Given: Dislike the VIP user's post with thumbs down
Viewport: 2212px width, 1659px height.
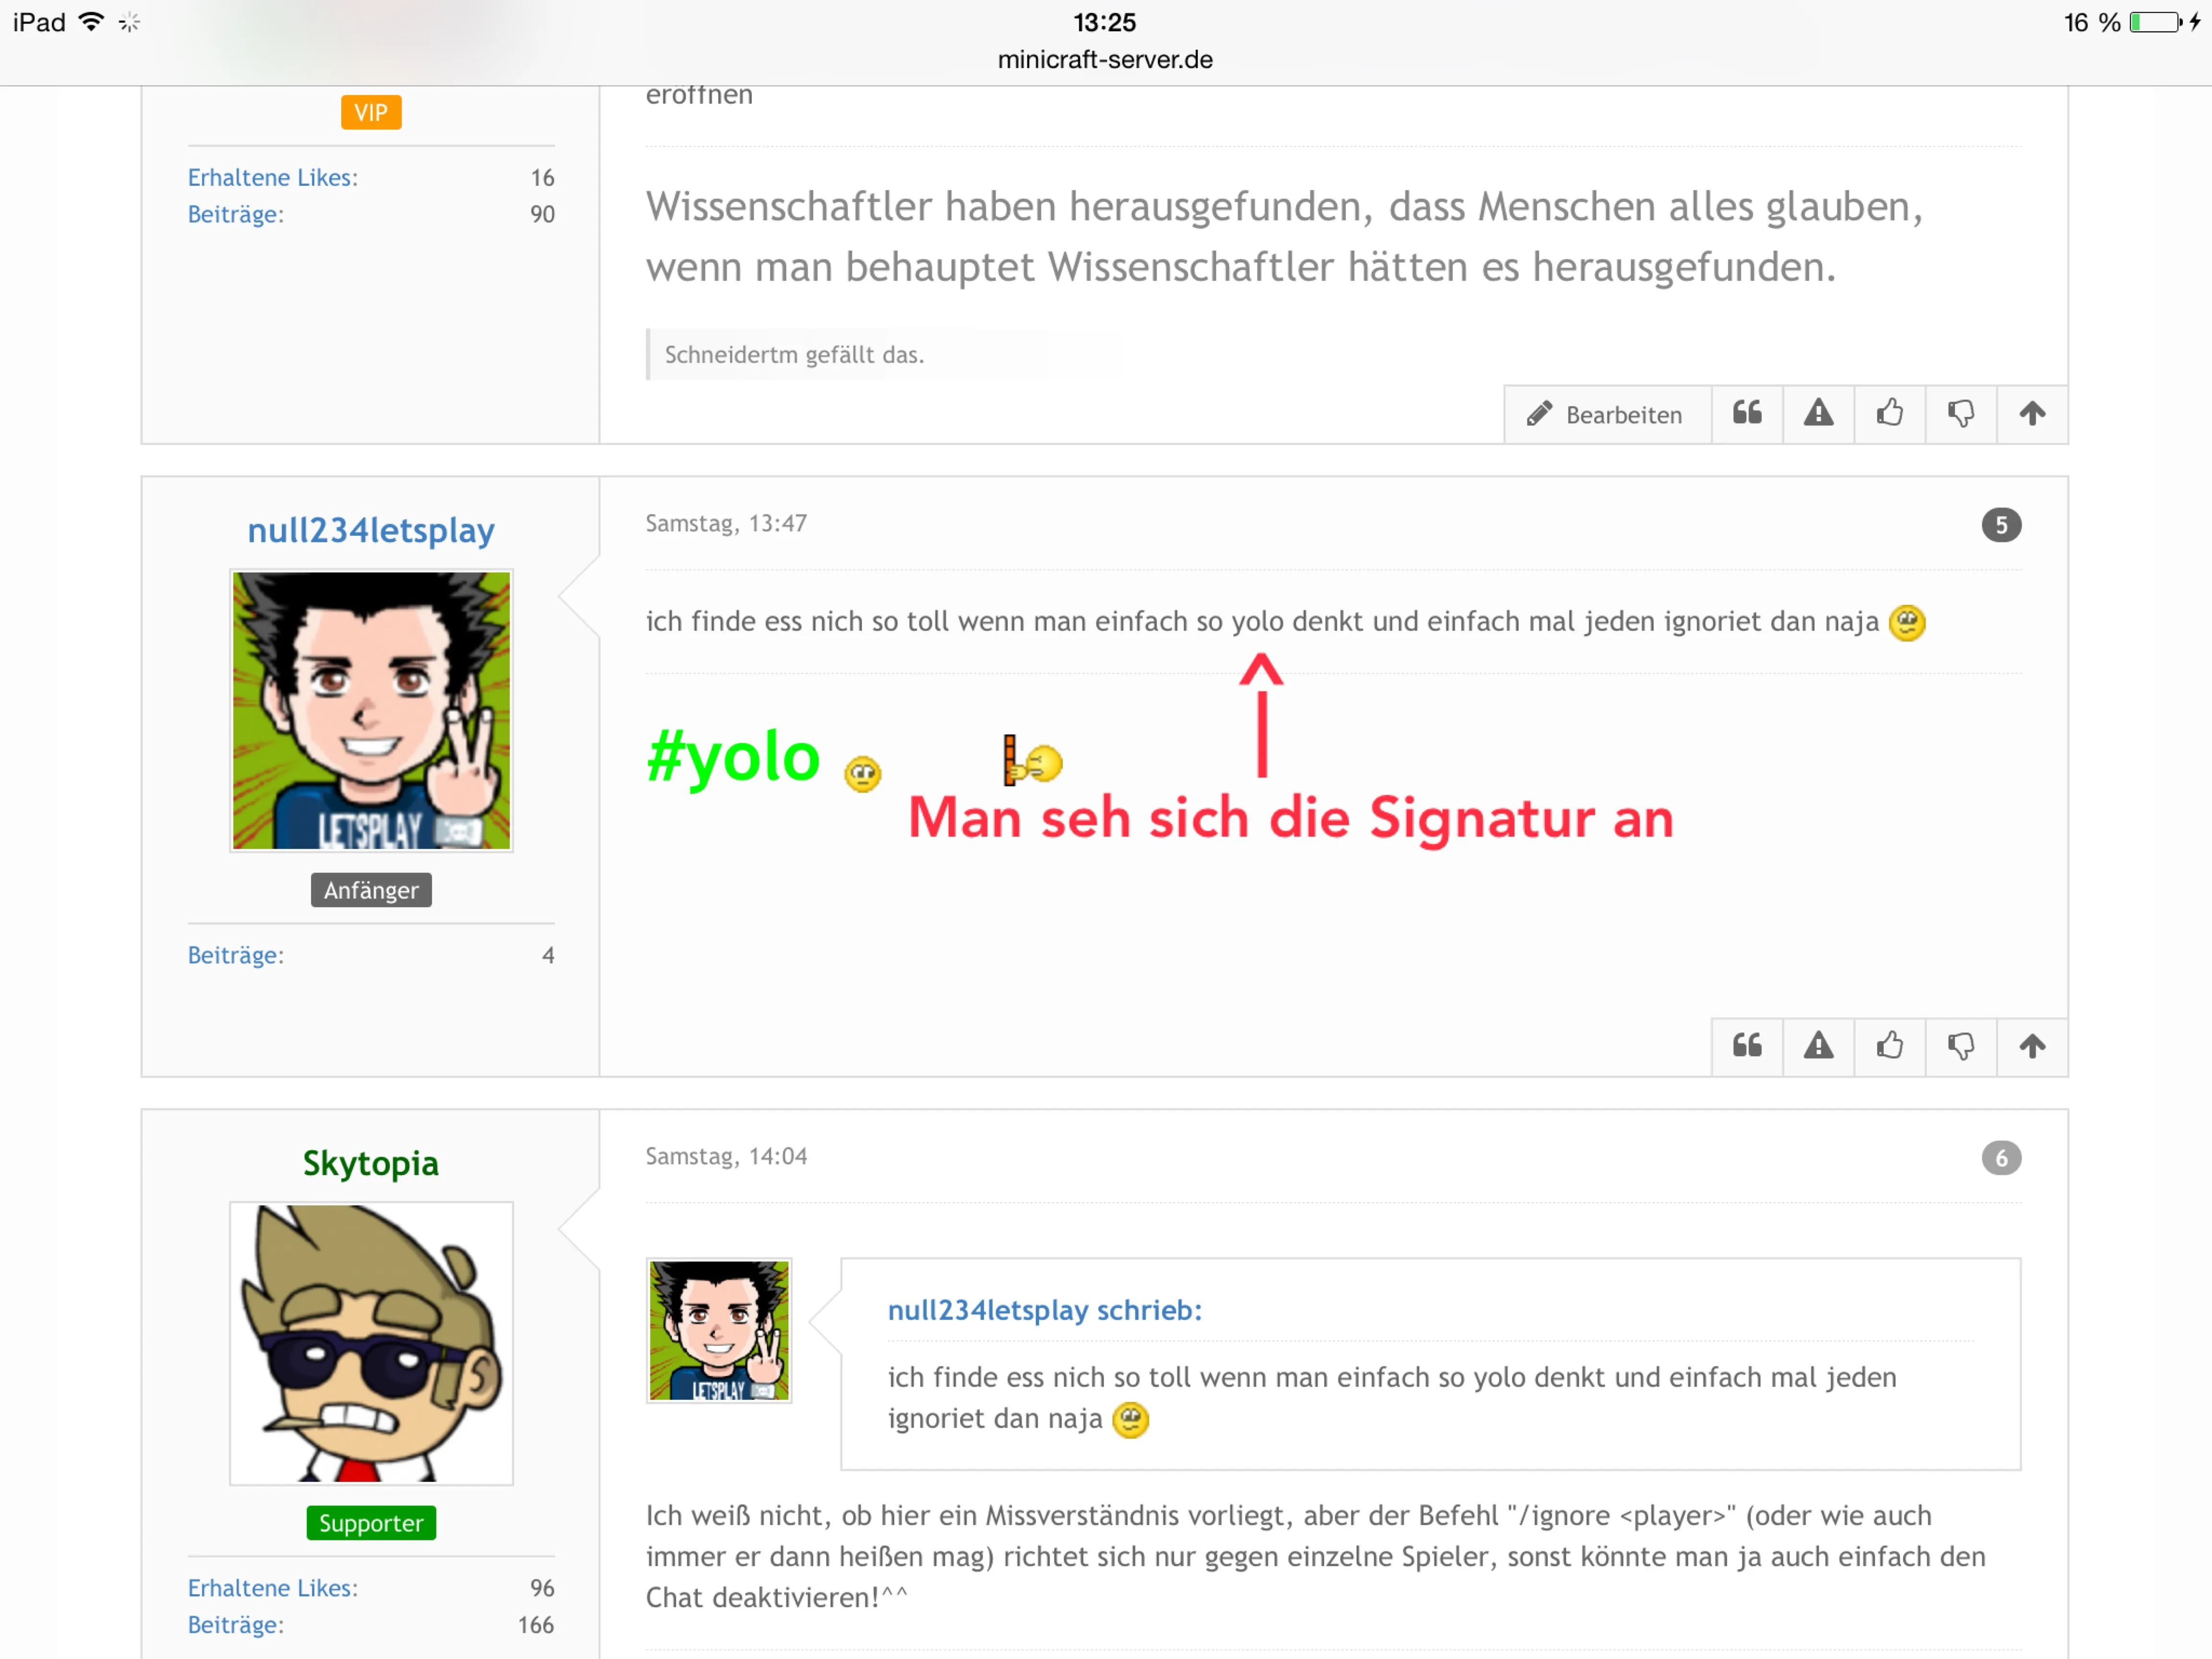Looking at the screenshot, I should (x=1960, y=414).
